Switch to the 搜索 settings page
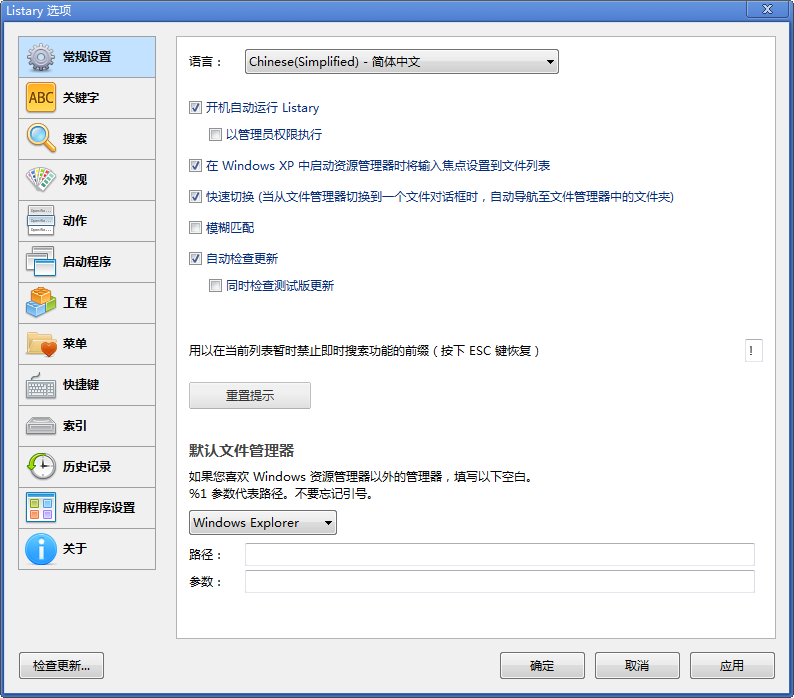 (x=87, y=139)
